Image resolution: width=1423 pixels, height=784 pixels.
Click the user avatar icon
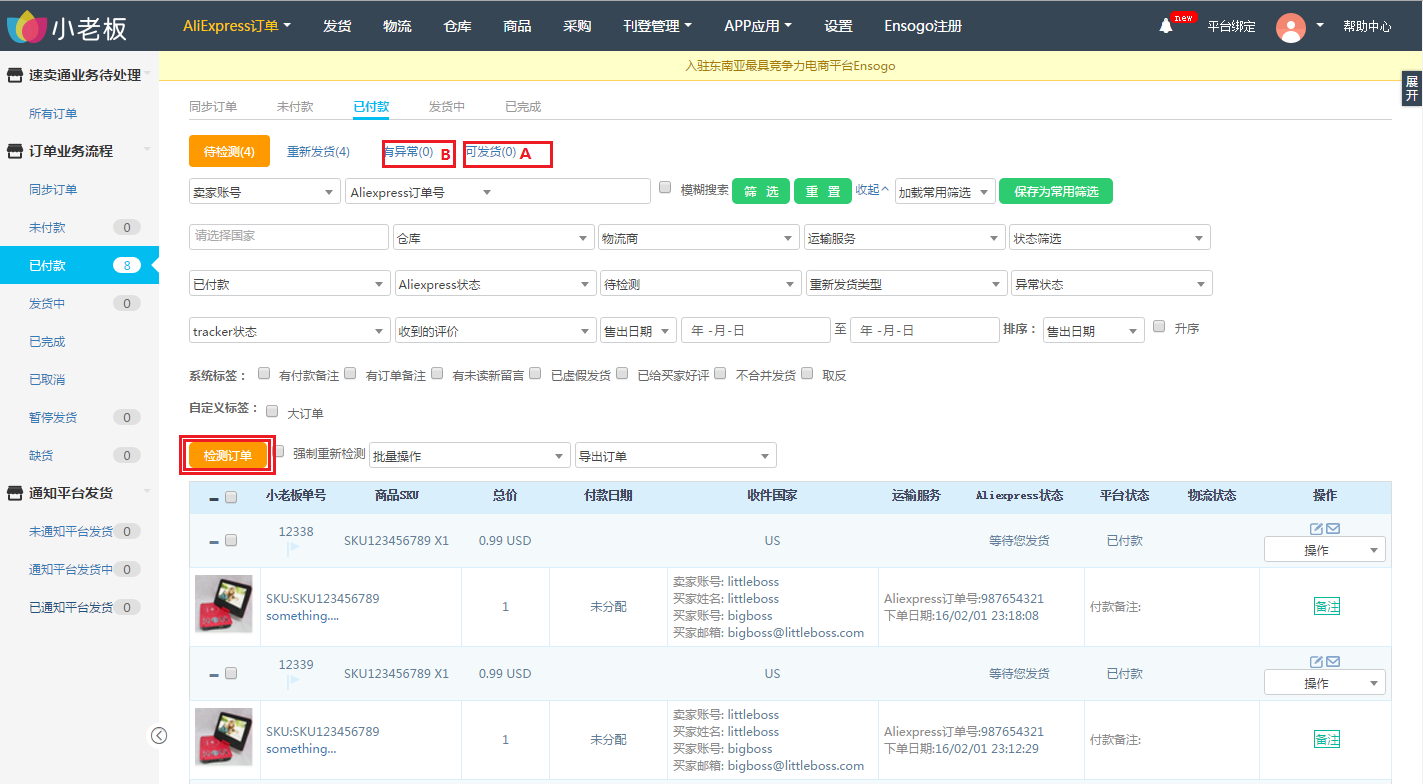tap(1291, 27)
